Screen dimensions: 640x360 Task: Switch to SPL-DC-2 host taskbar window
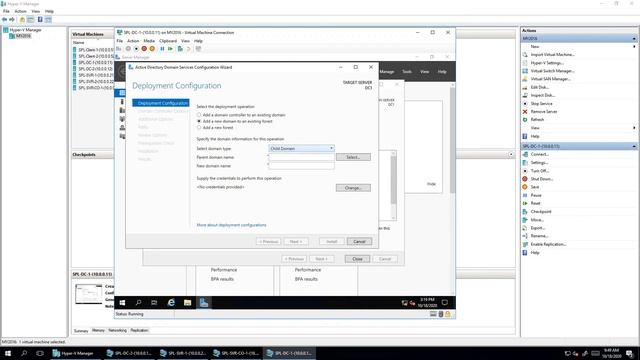[129, 353]
